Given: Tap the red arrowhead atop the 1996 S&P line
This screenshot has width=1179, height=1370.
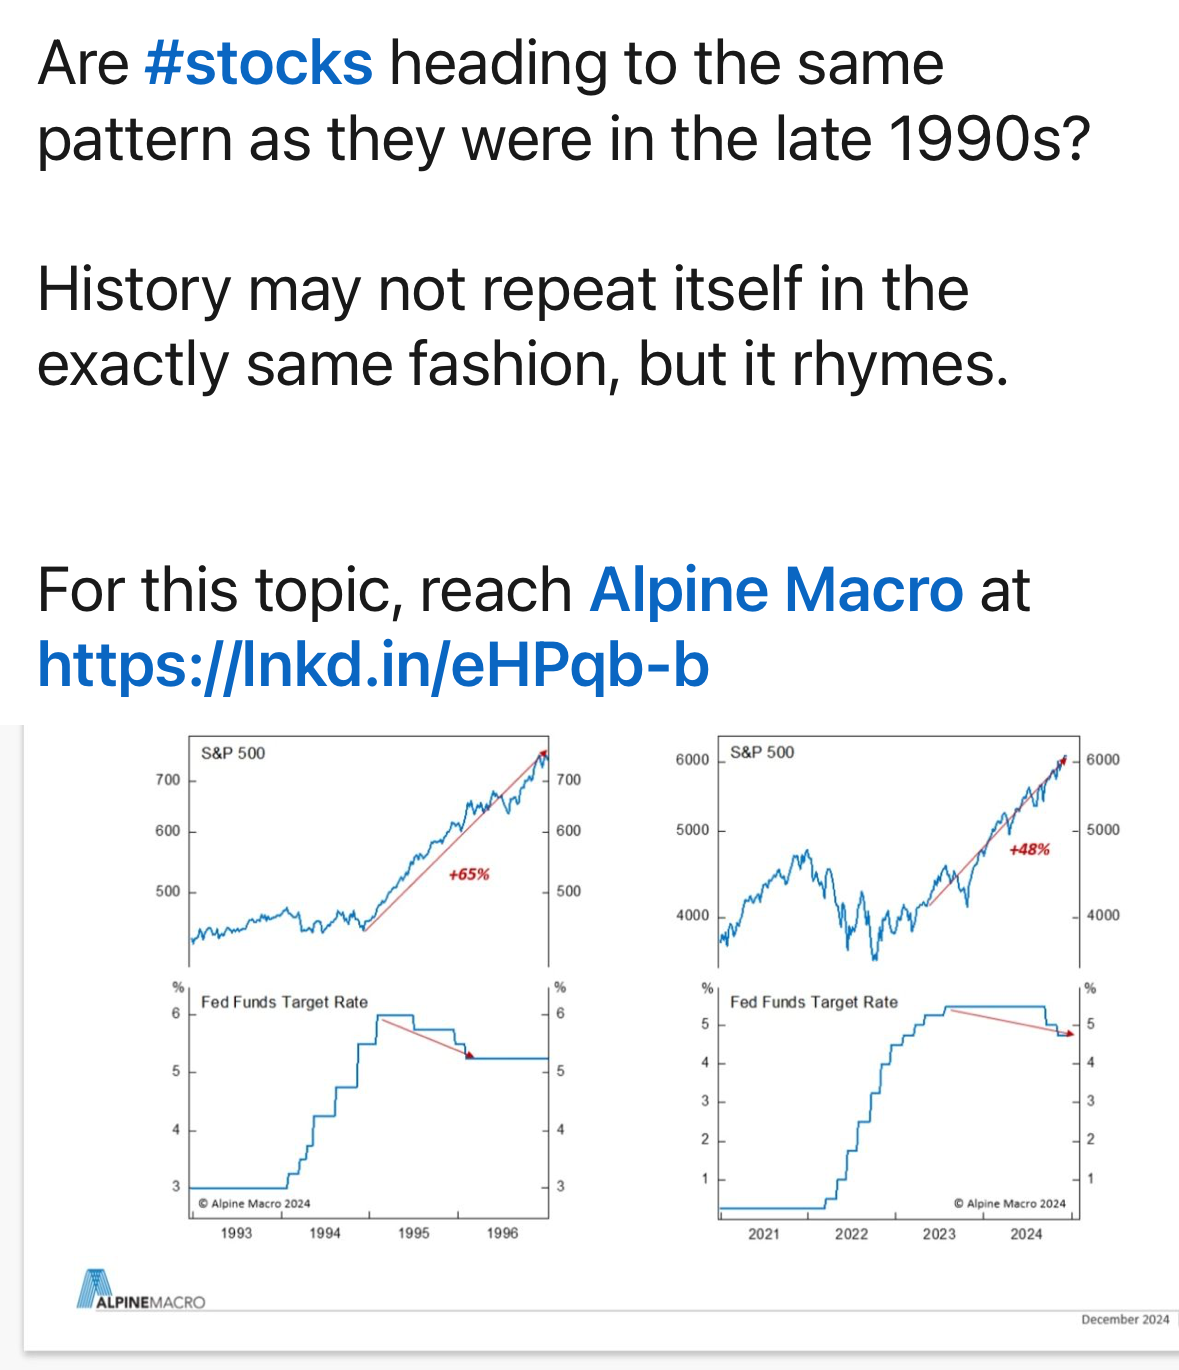Looking at the screenshot, I should click(x=543, y=753).
